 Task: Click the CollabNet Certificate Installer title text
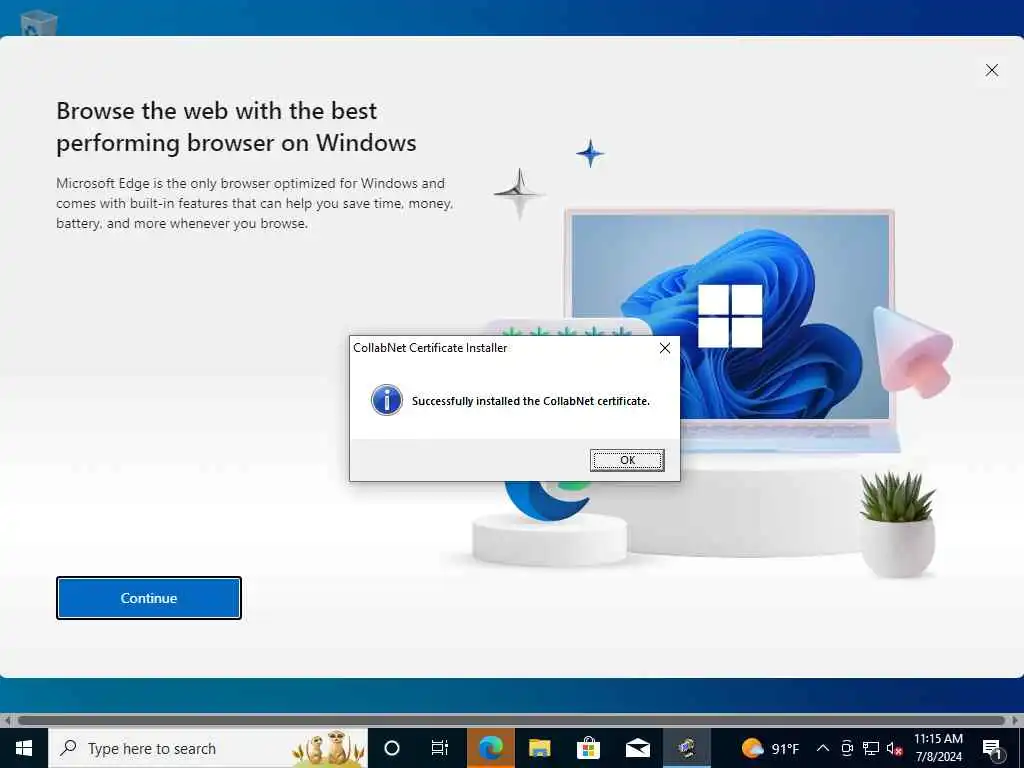(430, 348)
